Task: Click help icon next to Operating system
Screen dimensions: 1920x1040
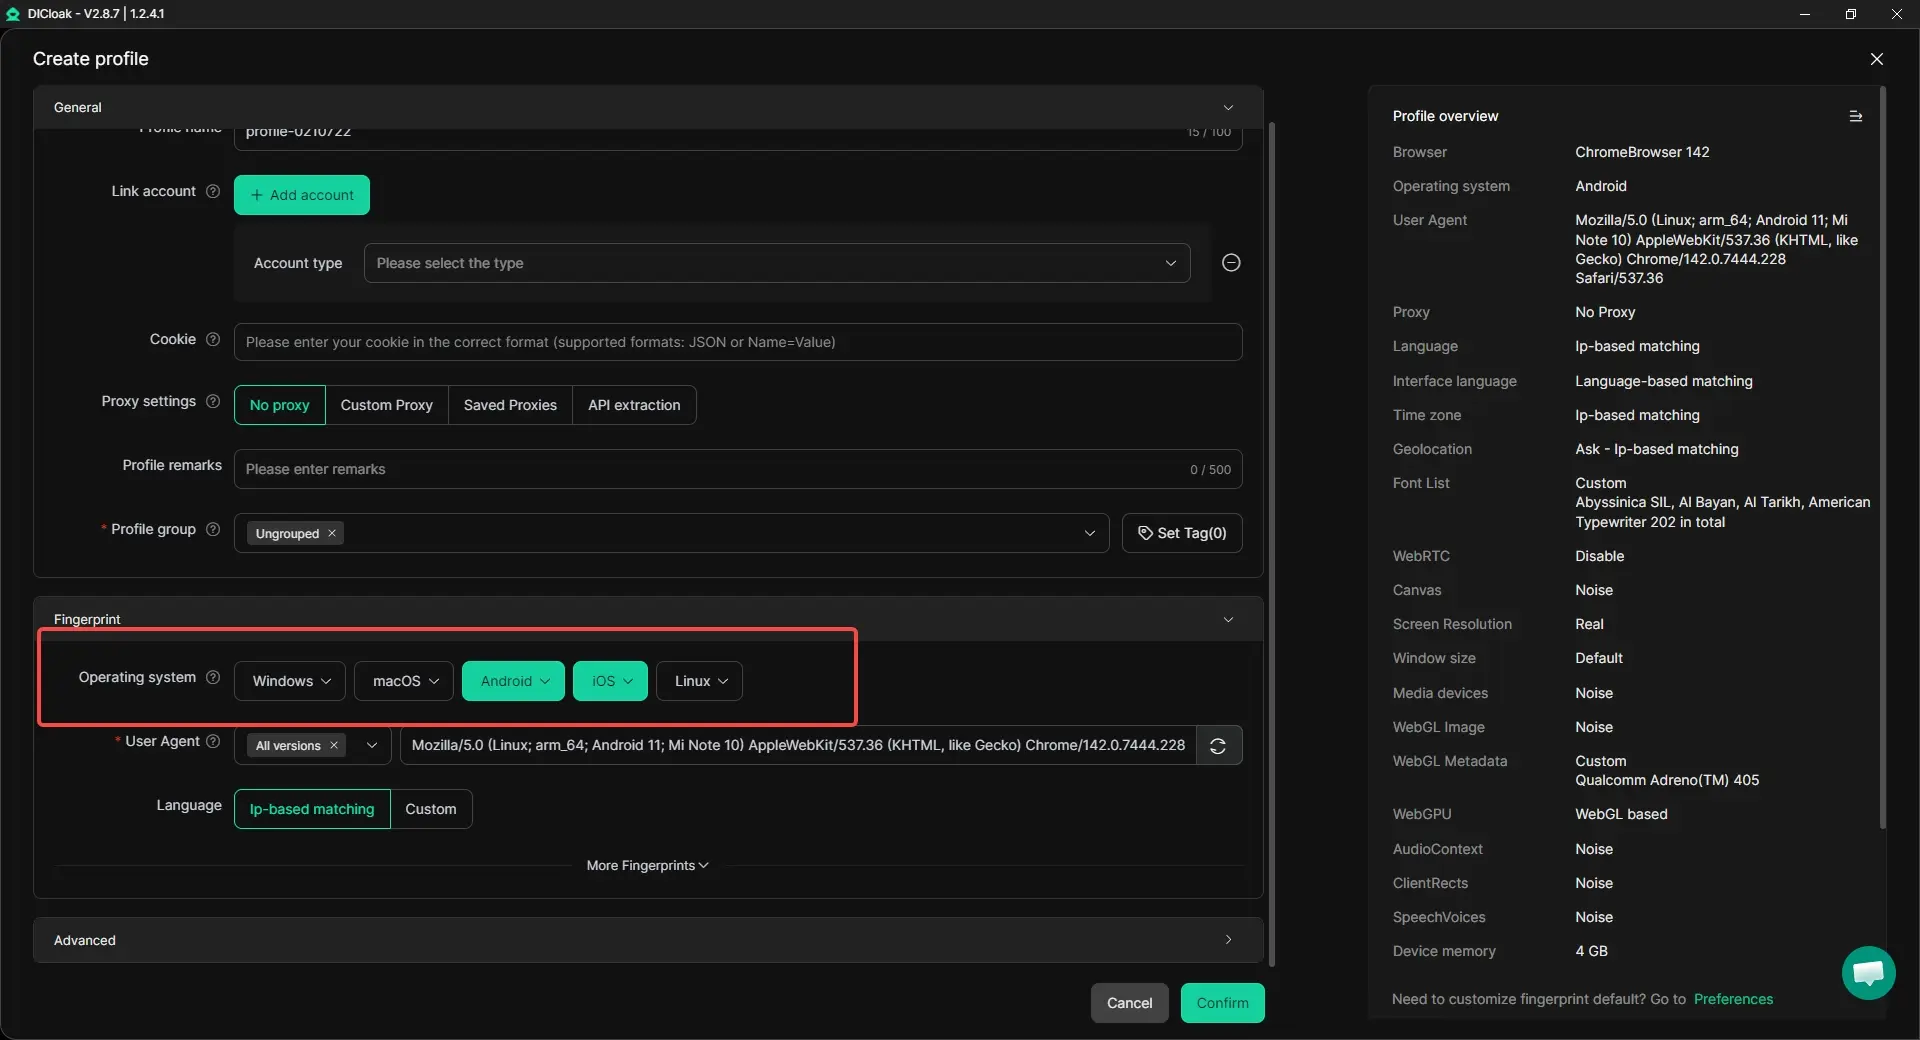Action: click(x=213, y=678)
